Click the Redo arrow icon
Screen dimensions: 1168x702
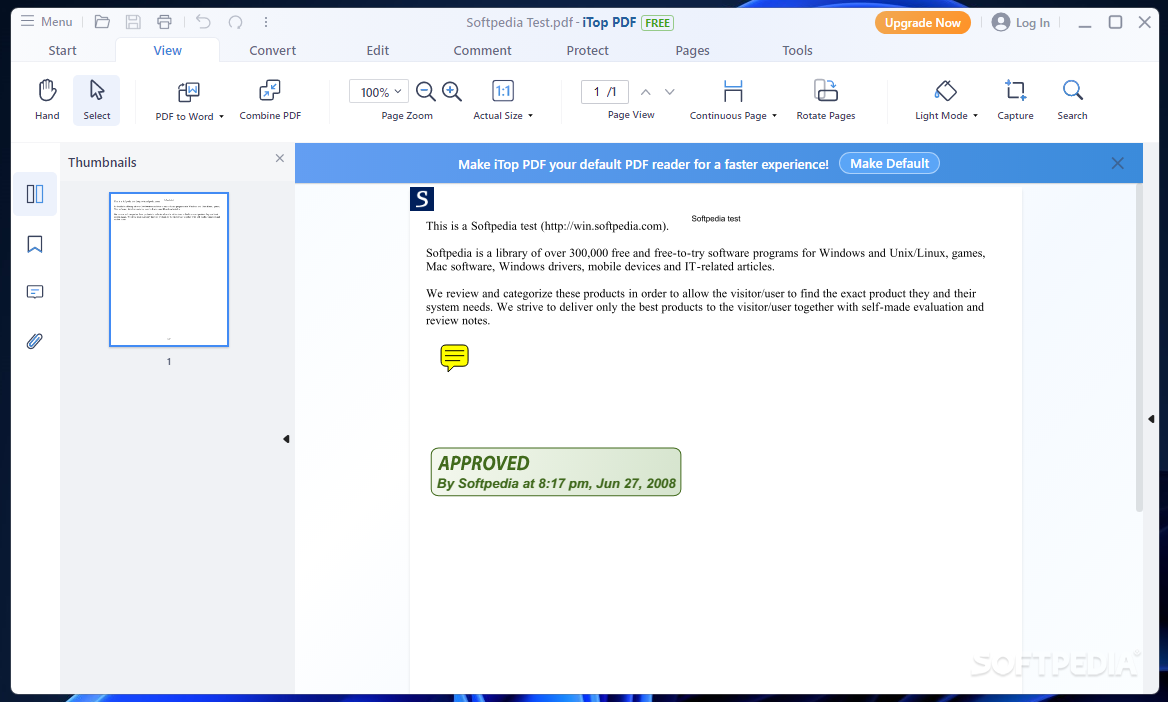[x=235, y=22]
